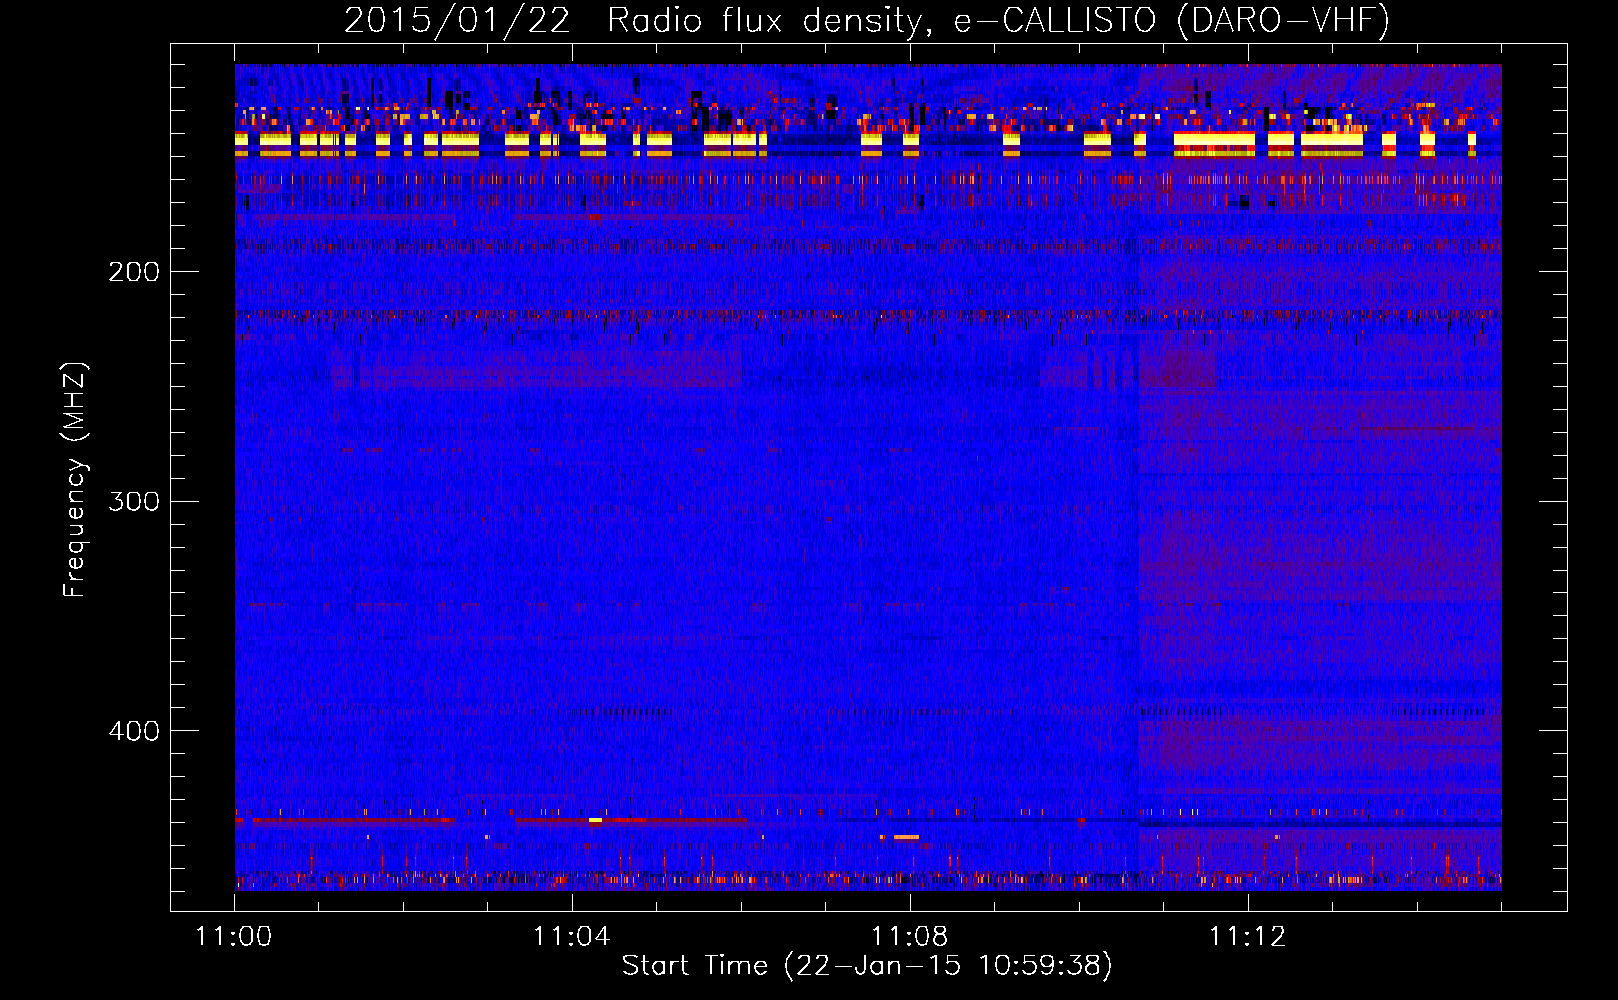Select the 11:12 time tick label
Image resolution: width=1618 pixels, height=1000 pixels.
click(x=1248, y=936)
